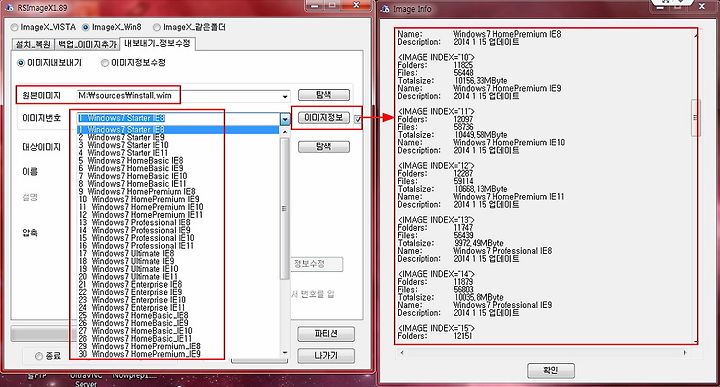
Task: Click '<IMAGE INDEX="11">' line in Image Info
Action: click(436, 112)
